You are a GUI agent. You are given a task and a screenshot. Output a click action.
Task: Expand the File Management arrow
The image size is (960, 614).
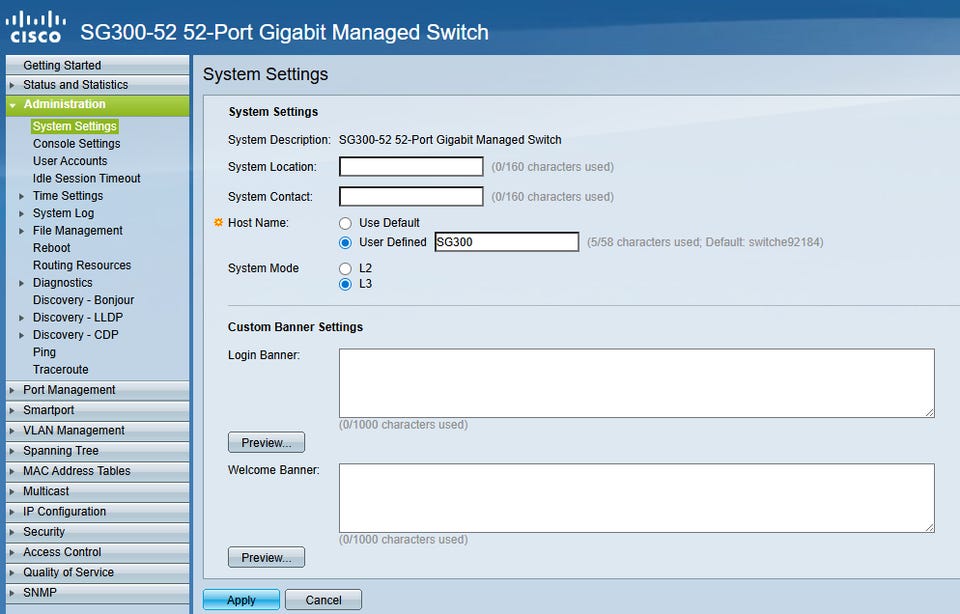(x=21, y=231)
